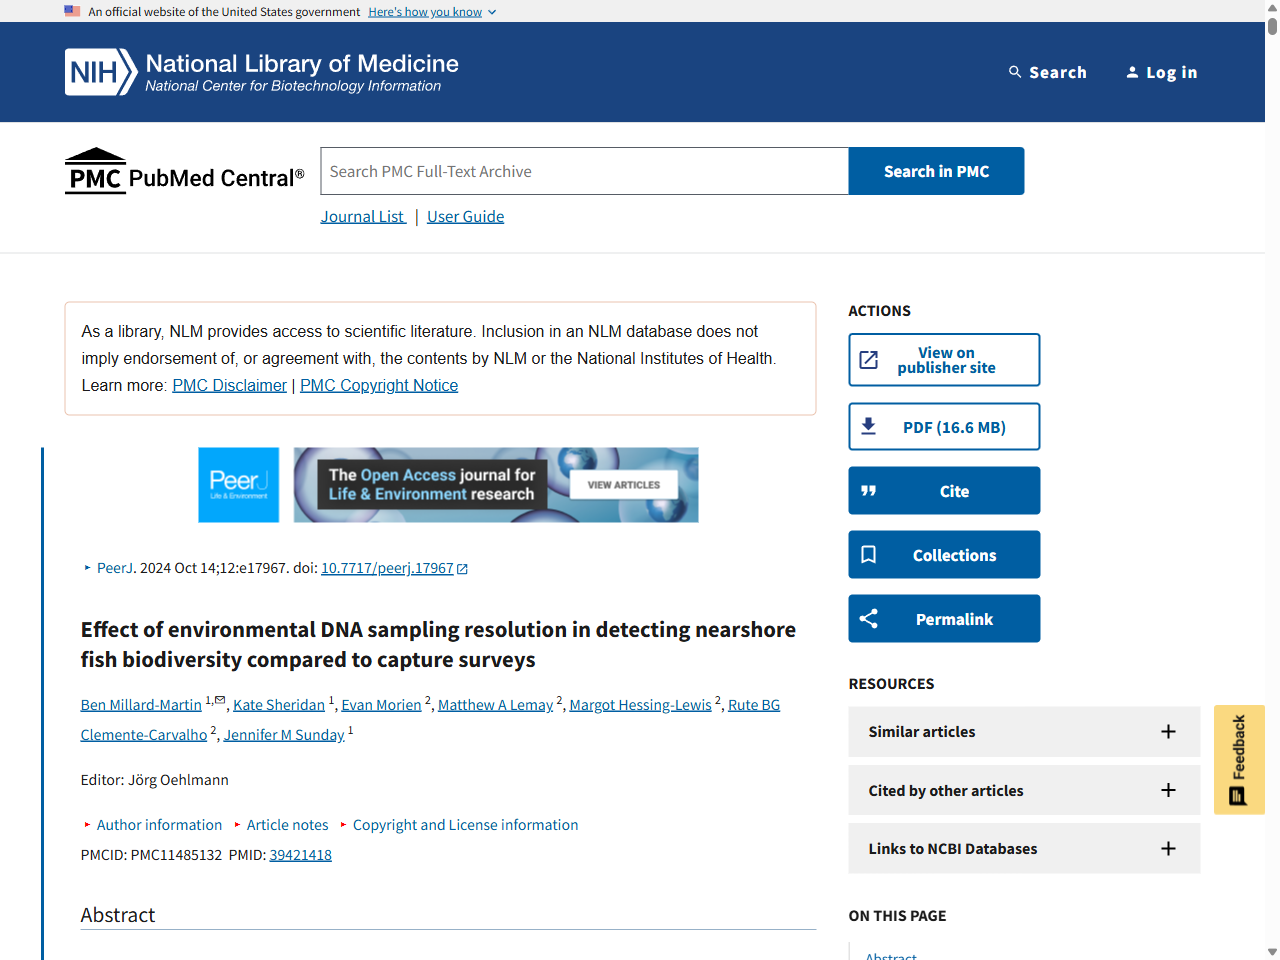Open the Feedback side tab
This screenshot has width=1280, height=960.
point(1239,760)
